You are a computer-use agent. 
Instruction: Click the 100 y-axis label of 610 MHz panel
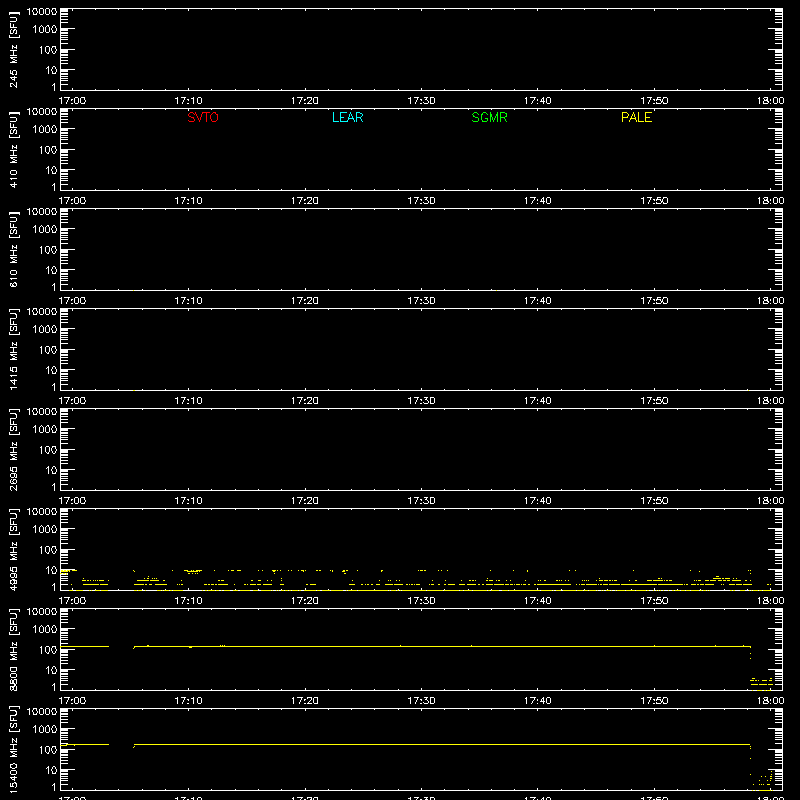(x=48, y=250)
